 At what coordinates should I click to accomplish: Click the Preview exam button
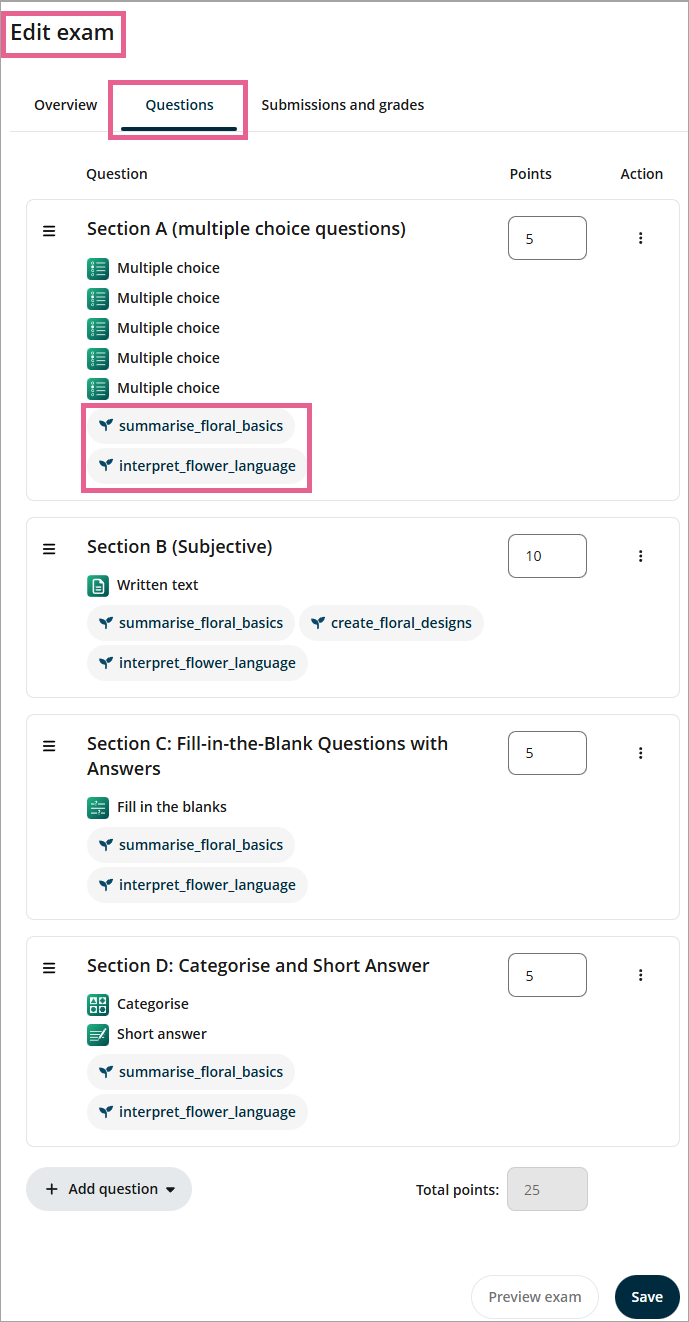pos(535,1297)
